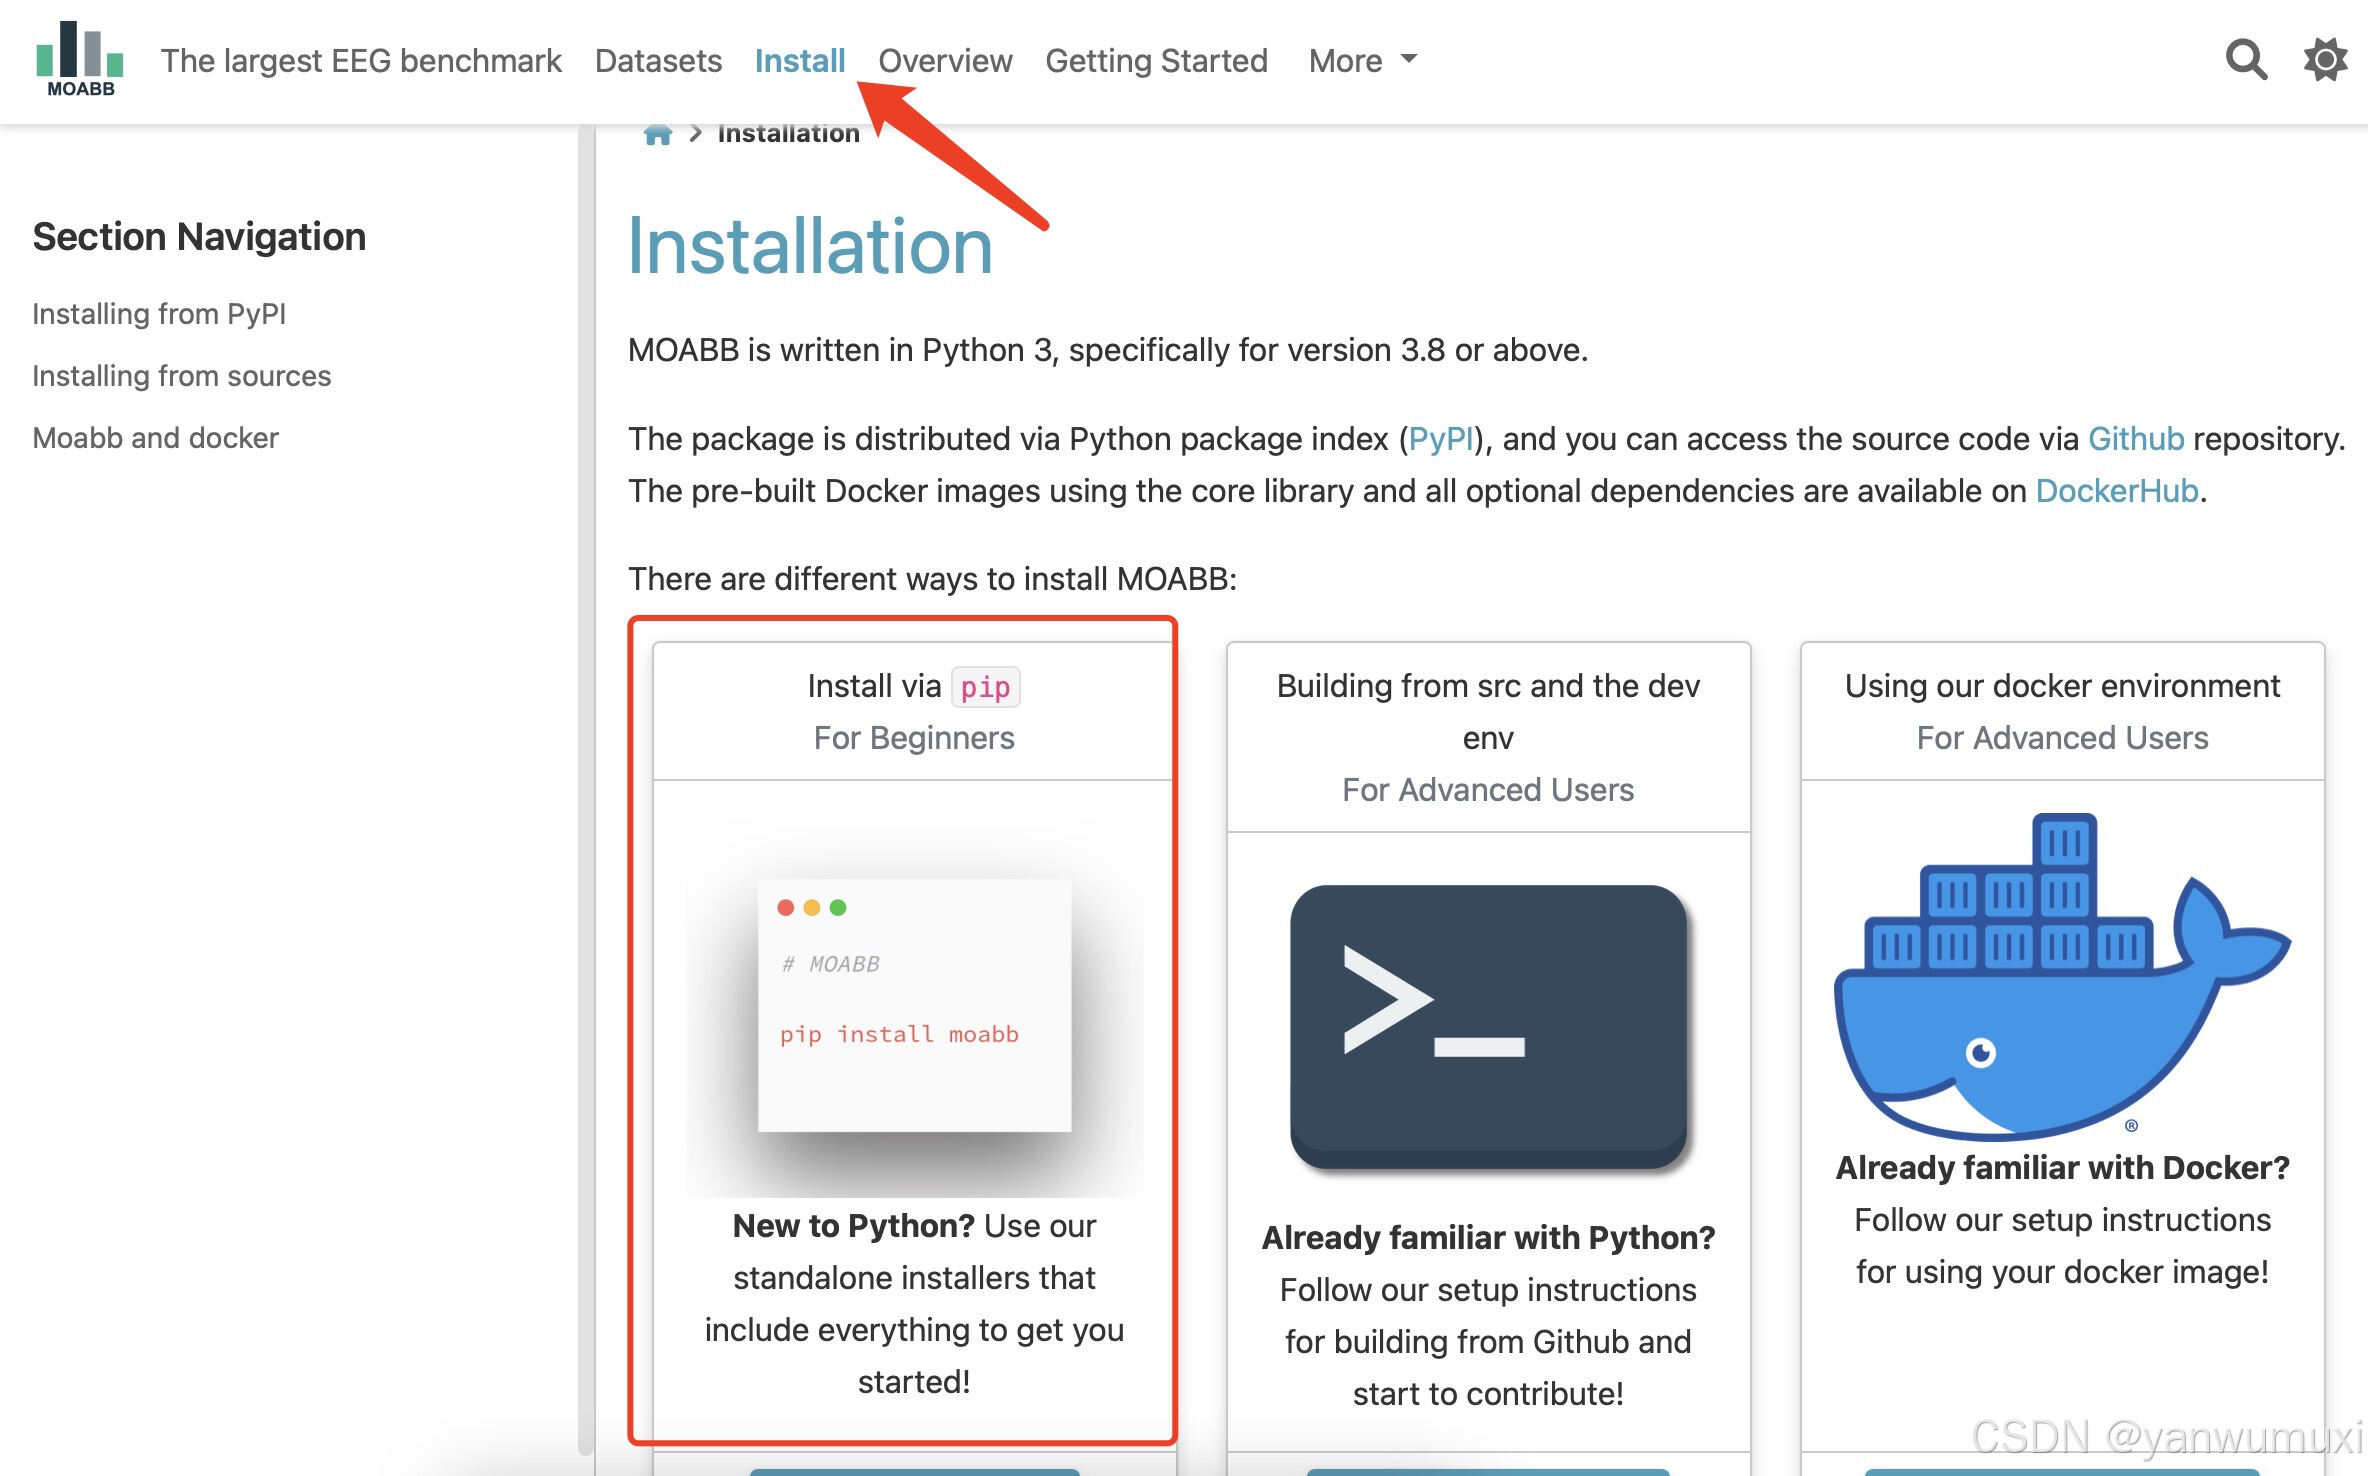Select the Install nav item
Image resolution: width=2368 pixels, height=1476 pixels.
point(799,61)
